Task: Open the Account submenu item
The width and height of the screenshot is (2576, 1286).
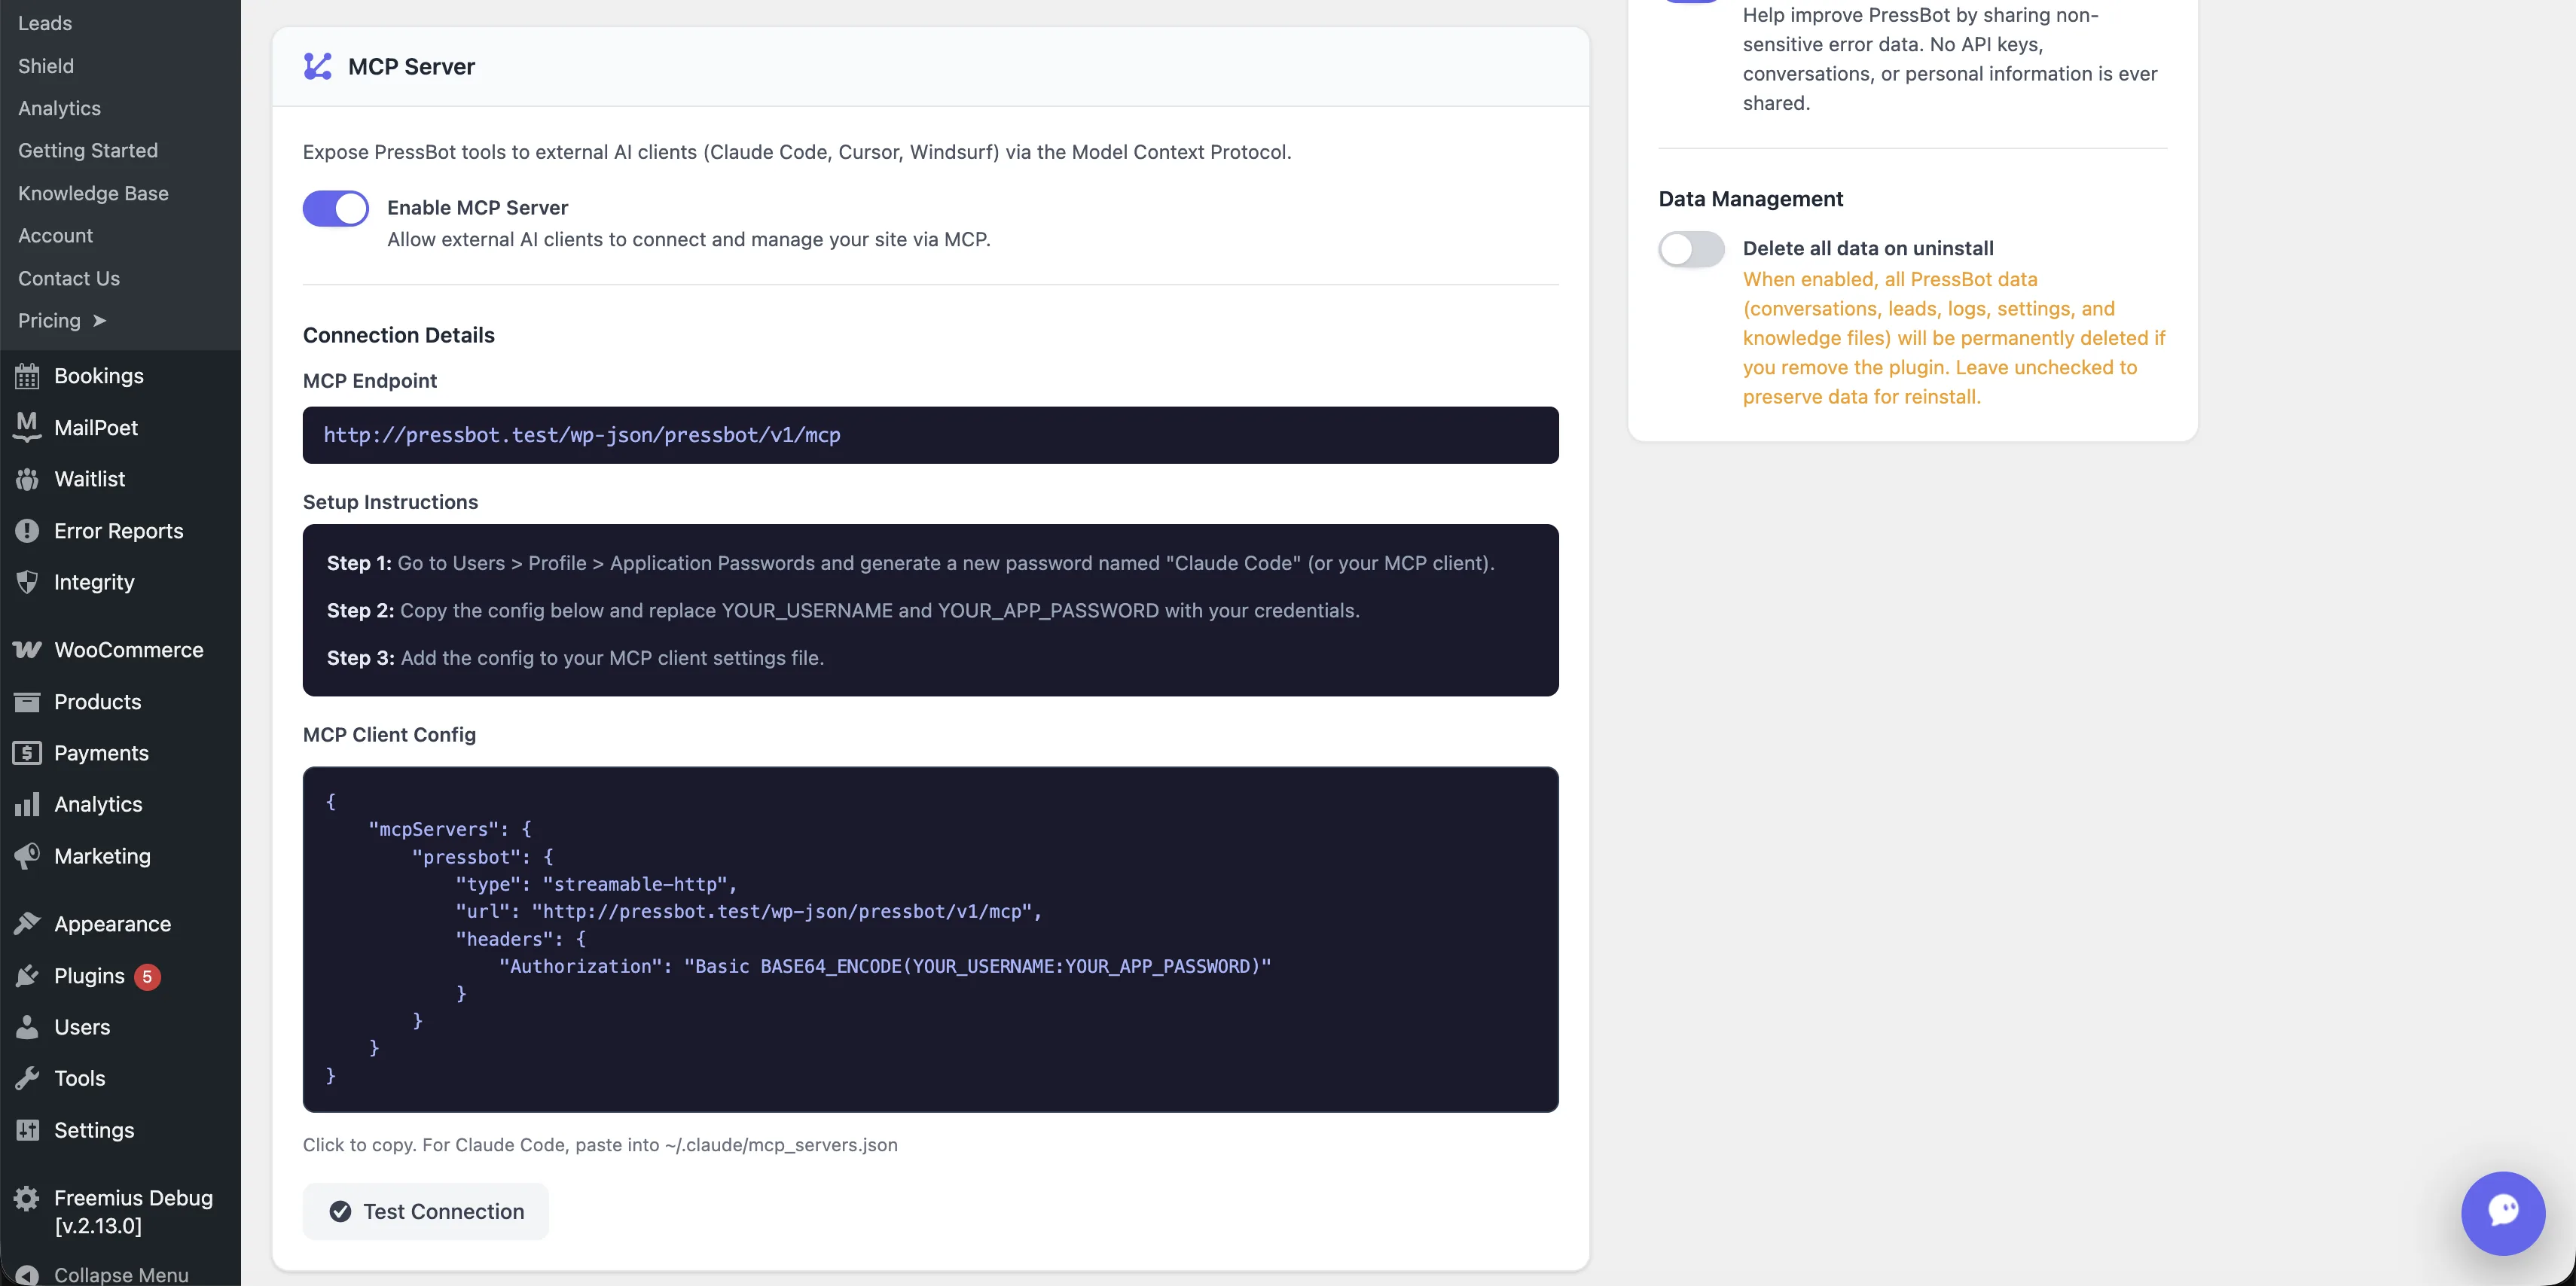Action: (55, 235)
